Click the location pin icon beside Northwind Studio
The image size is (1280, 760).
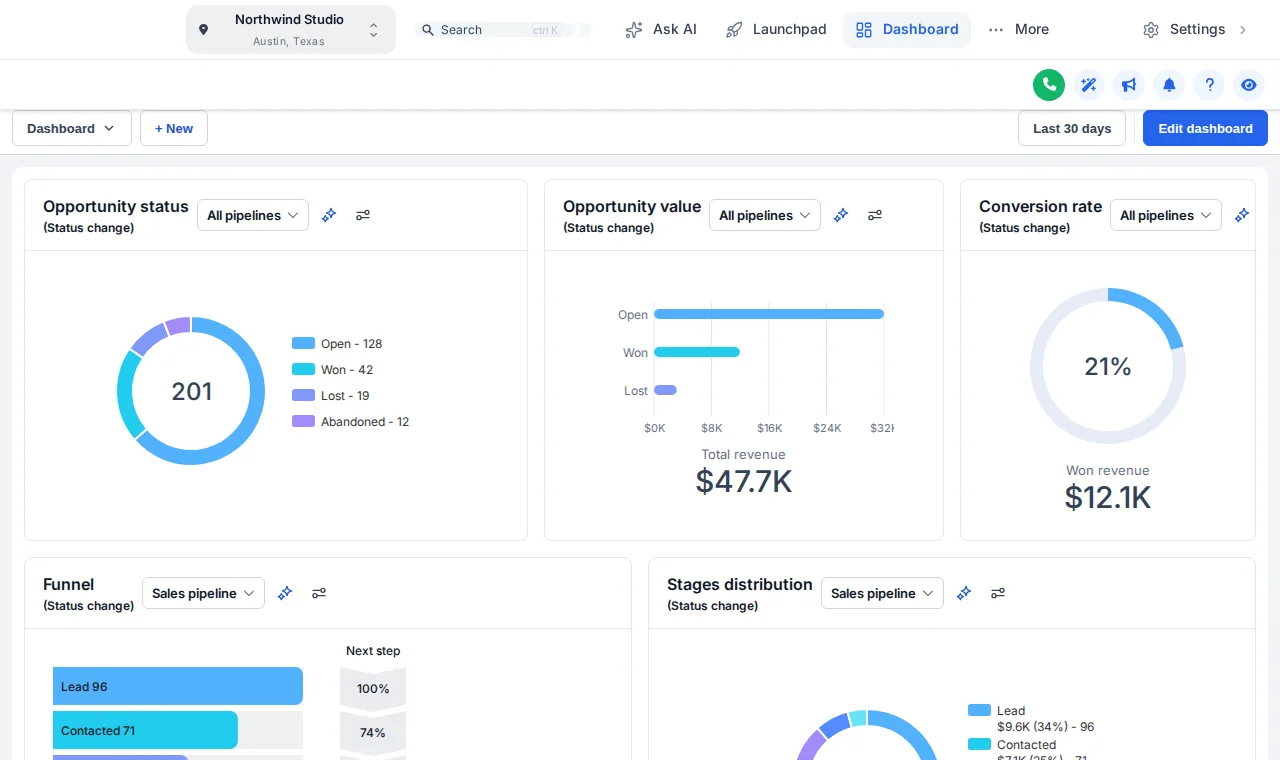[x=204, y=30]
